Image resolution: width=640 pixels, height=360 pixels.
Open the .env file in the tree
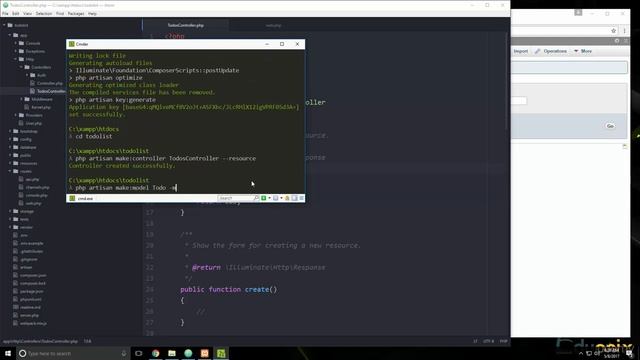click(24, 235)
